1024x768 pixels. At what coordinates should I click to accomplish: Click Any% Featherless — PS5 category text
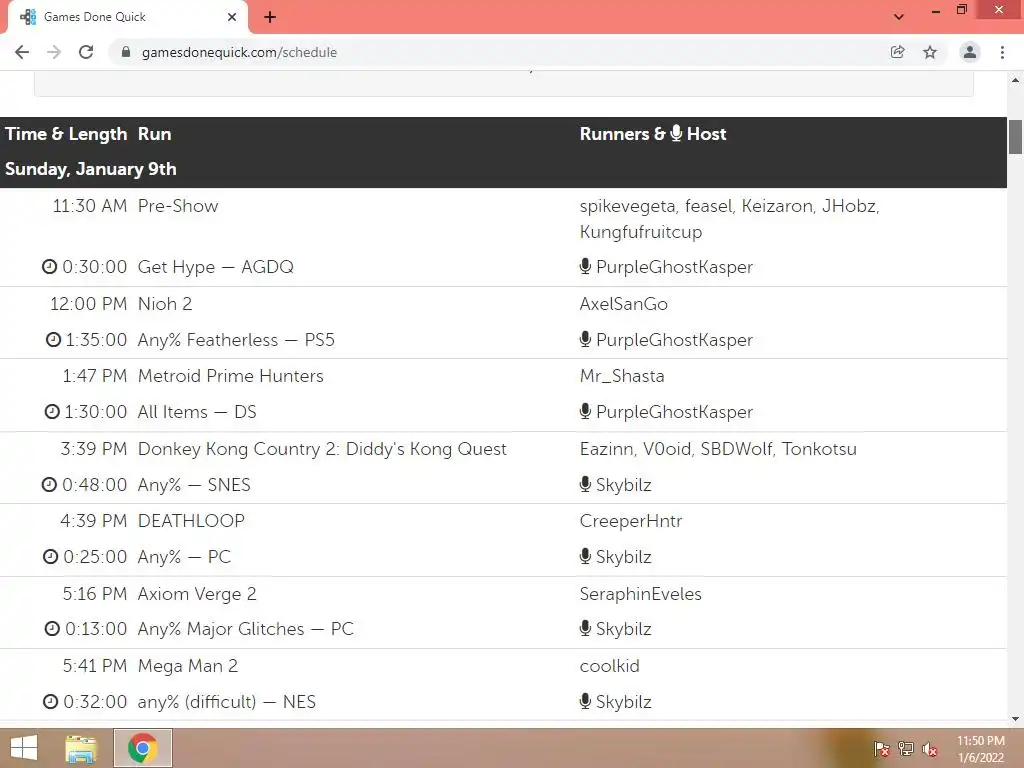[x=236, y=340]
